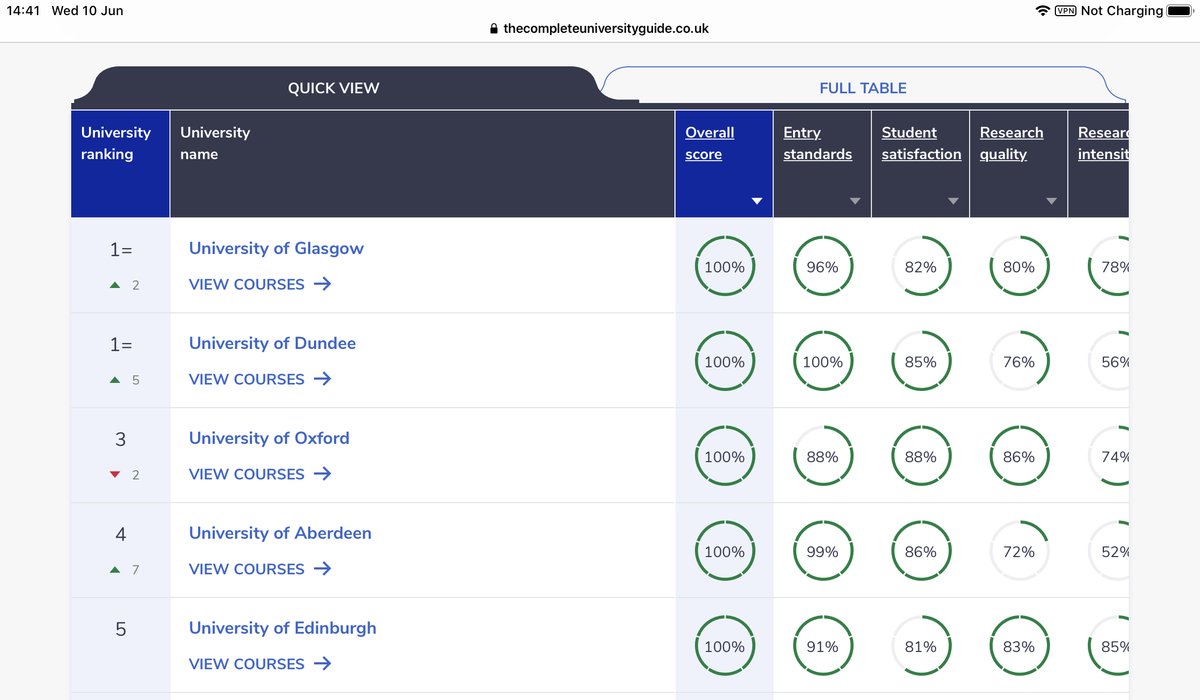Click rank number 5 for Edinburgh
1200x700 pixels.
tap(120, 629)
